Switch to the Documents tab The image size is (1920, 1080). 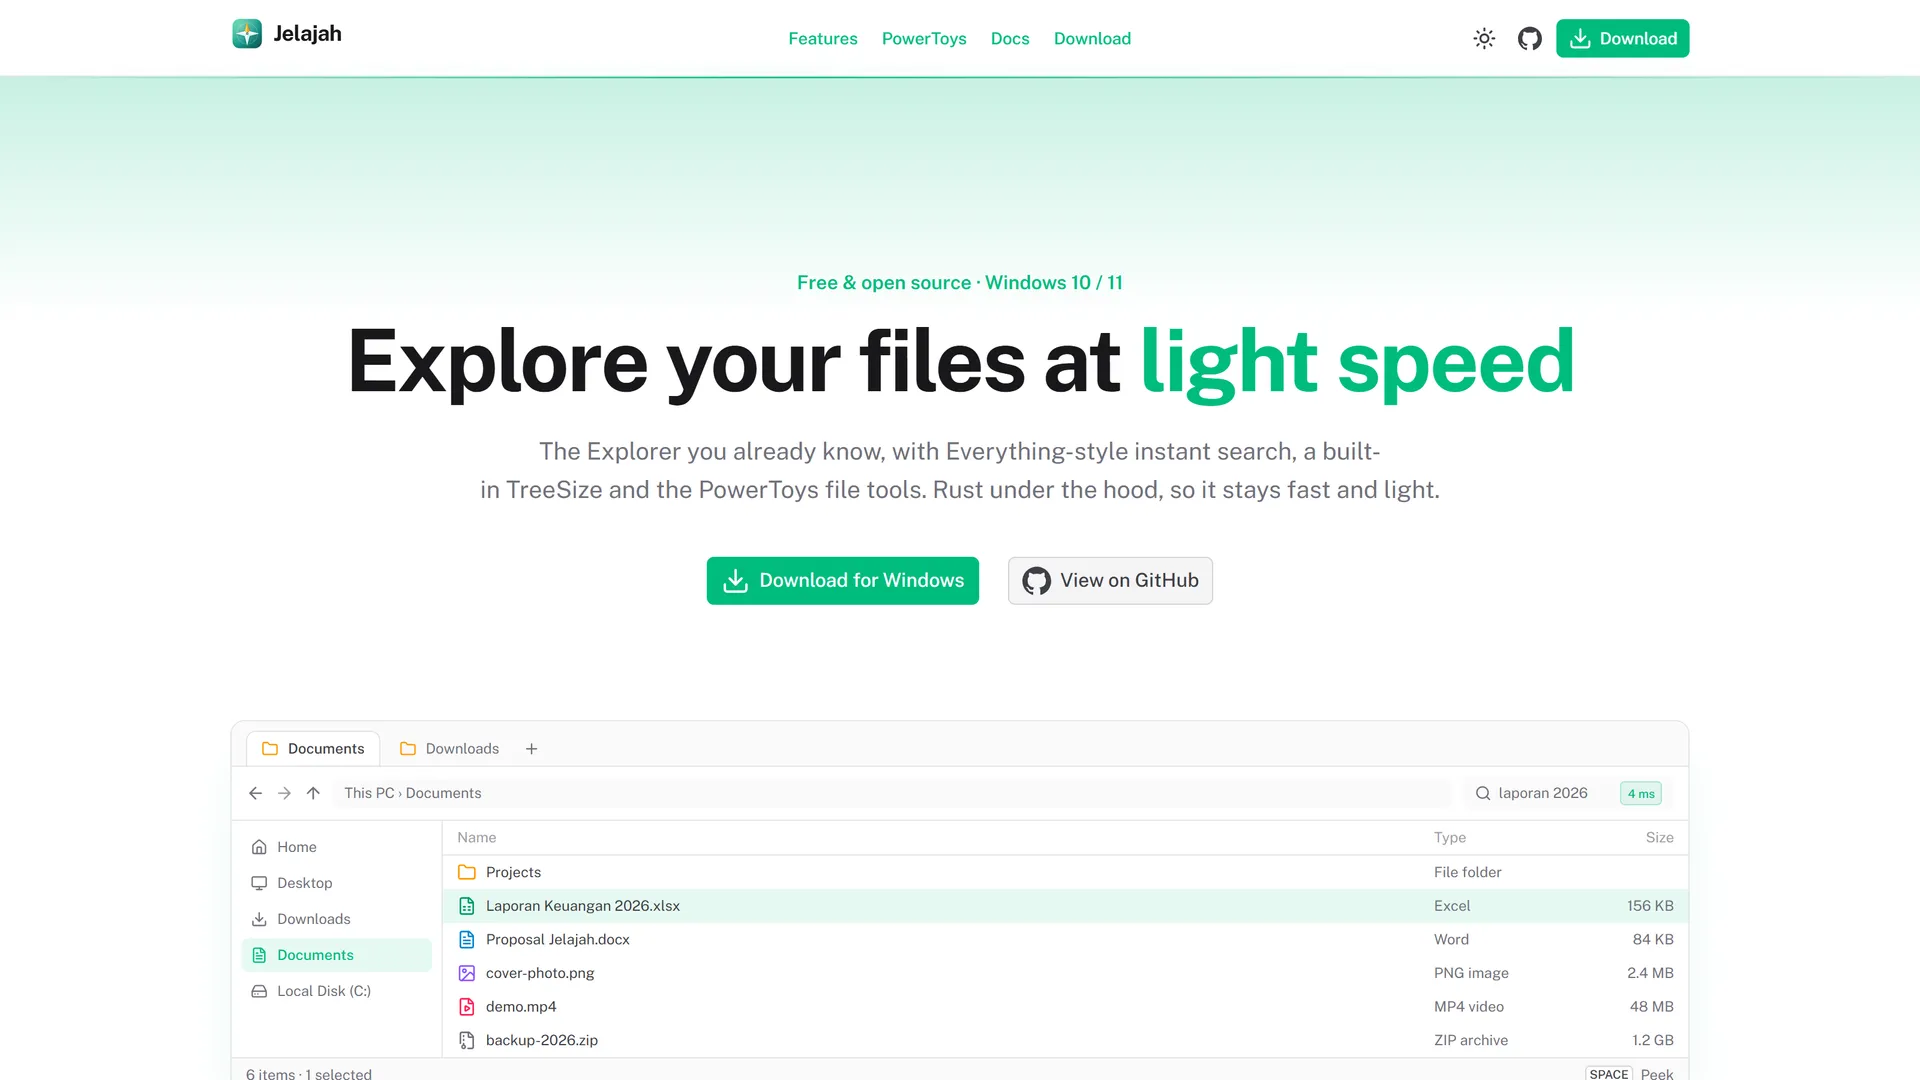coord(313,749)
